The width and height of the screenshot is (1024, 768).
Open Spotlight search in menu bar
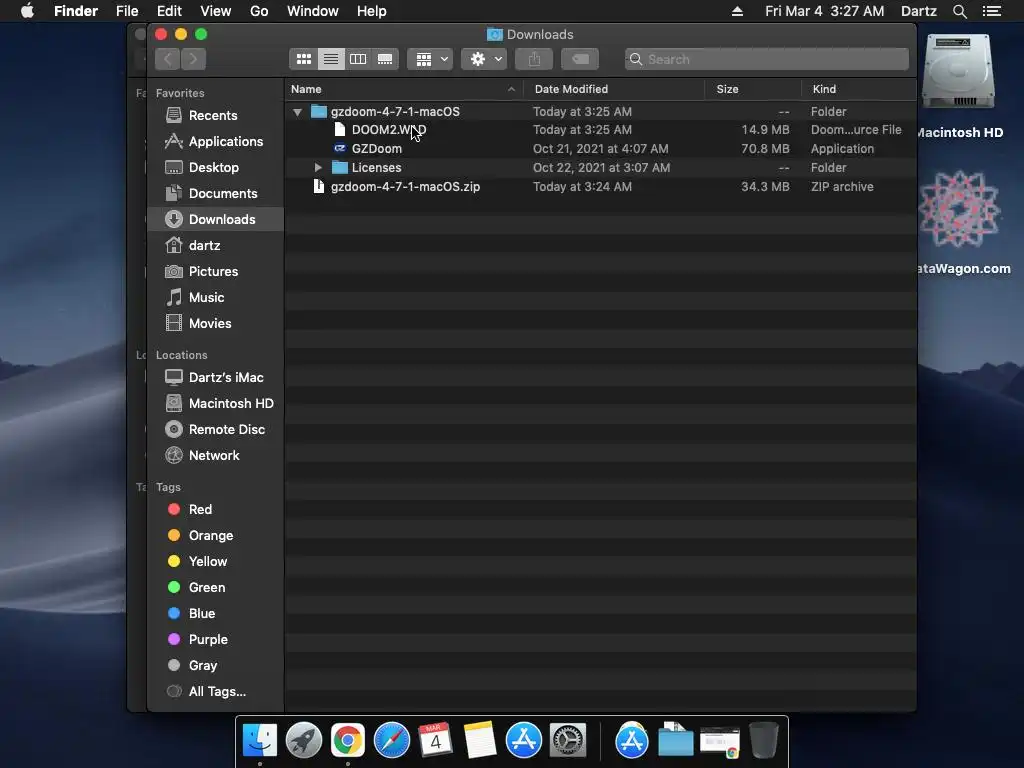(959, 11)
